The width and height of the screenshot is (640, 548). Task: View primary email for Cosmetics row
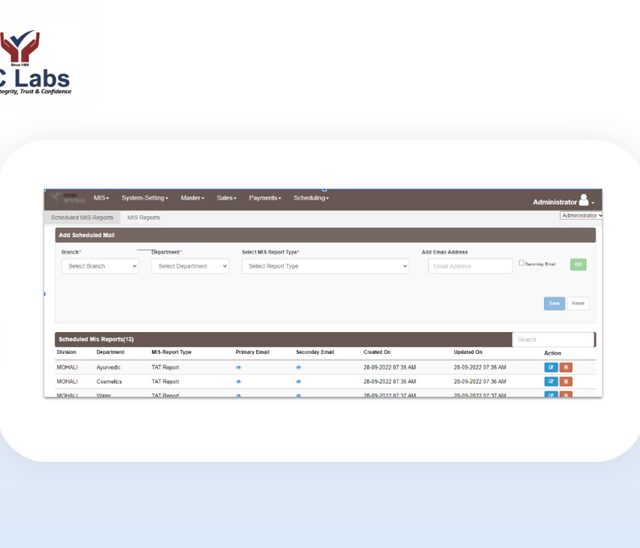[239, 382]
